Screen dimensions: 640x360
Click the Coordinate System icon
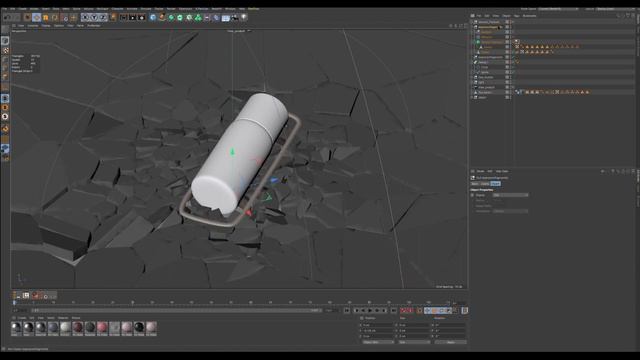coord(113,18)
